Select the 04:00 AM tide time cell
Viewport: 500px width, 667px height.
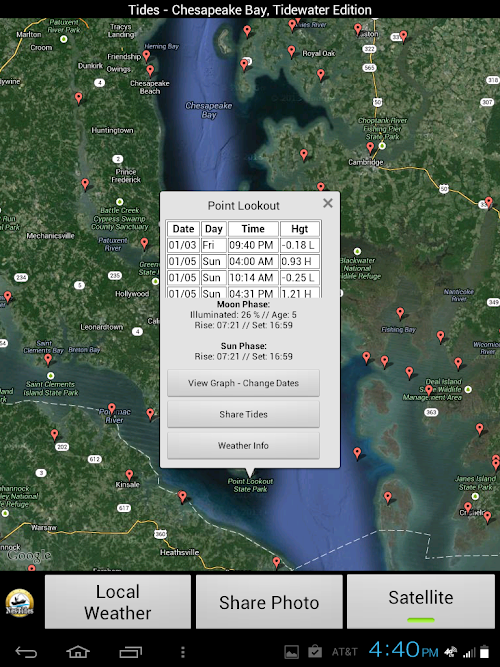point(253,261)
